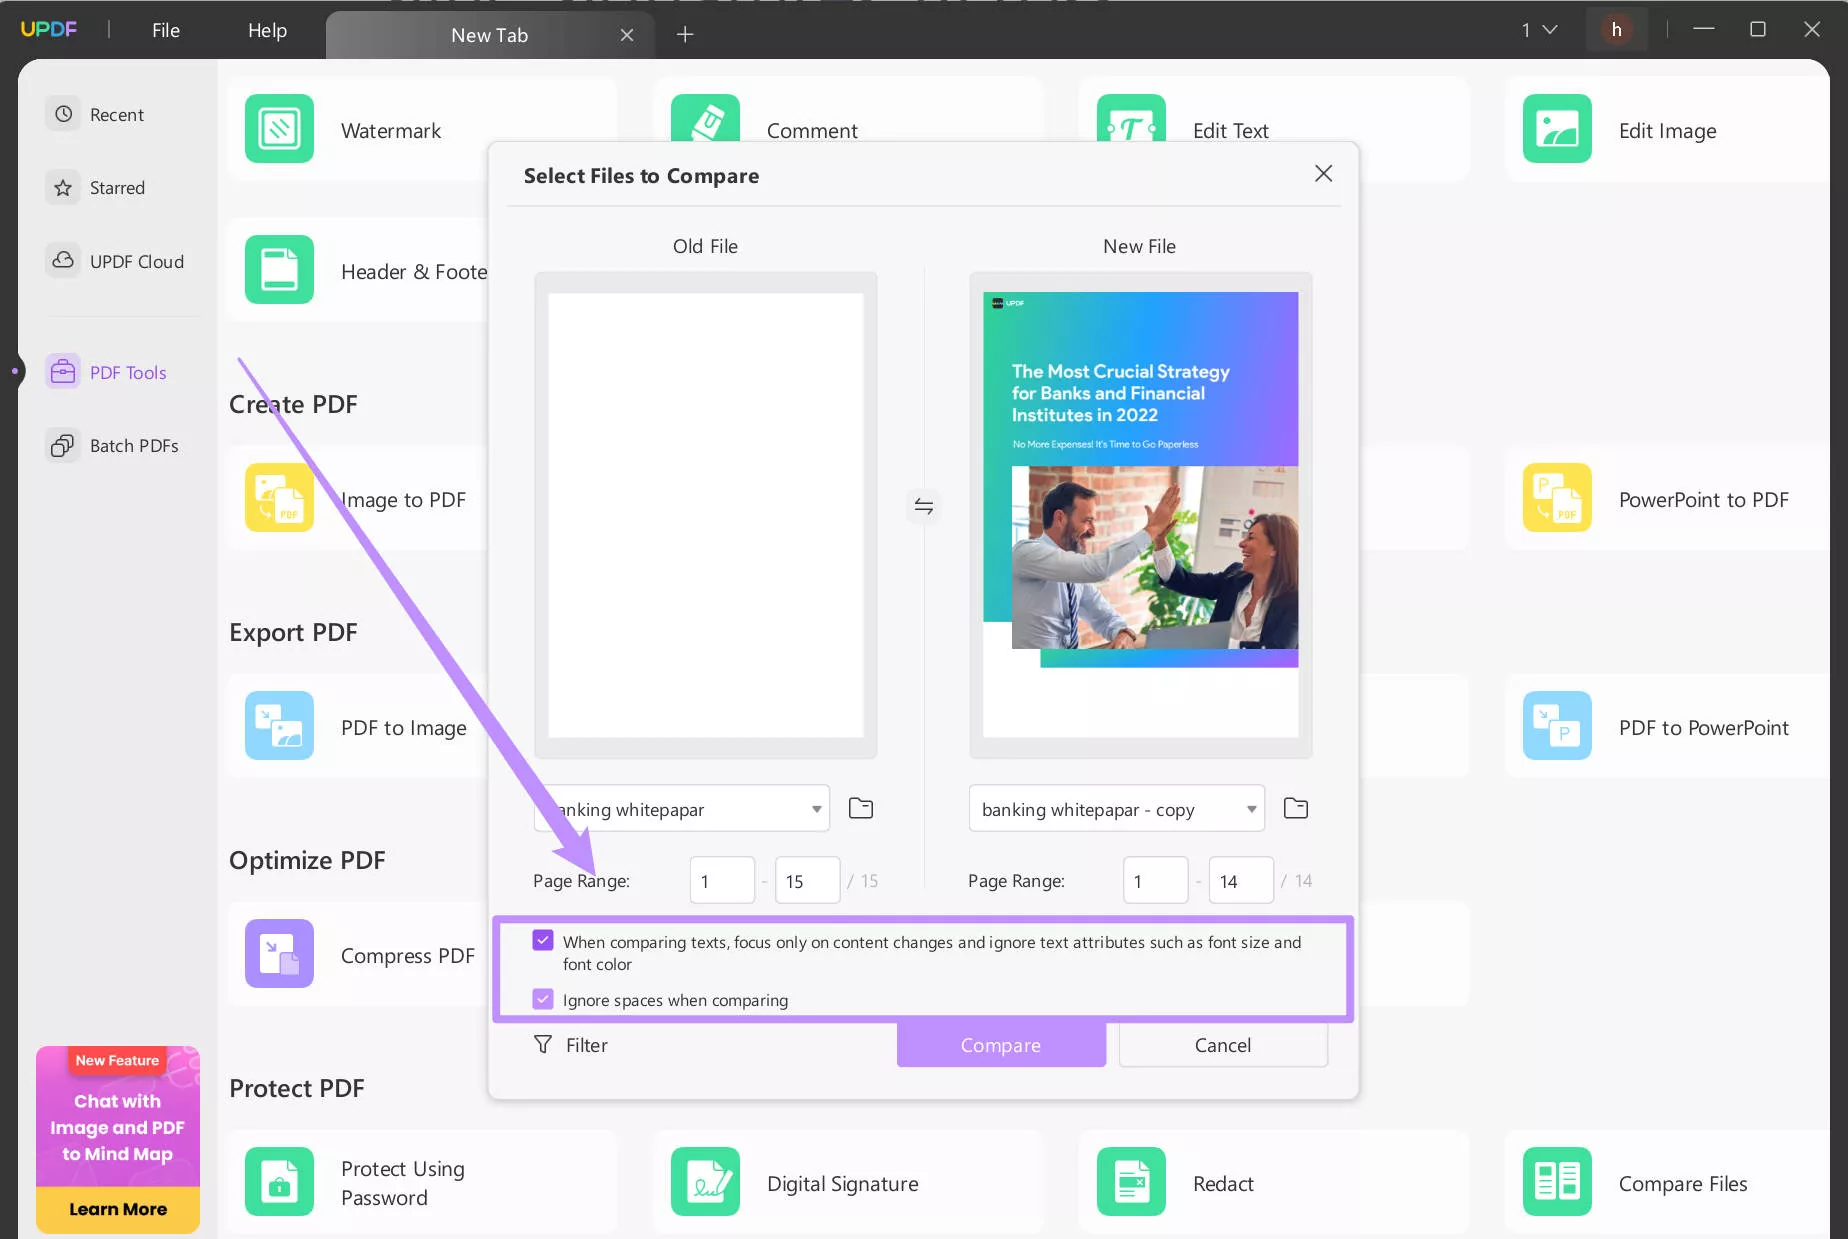Browse folder for the New File
1848x1239 pixels.
coord(1296,808)
